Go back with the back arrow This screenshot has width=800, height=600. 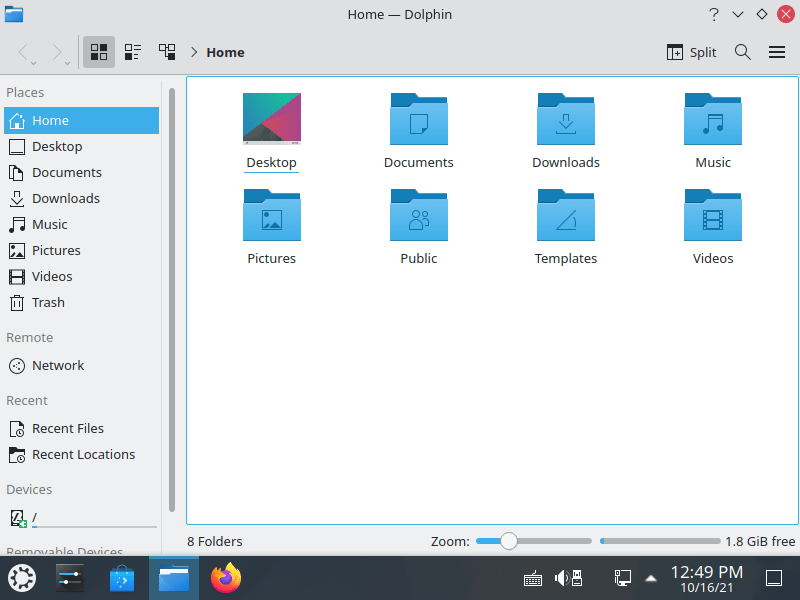22,52
